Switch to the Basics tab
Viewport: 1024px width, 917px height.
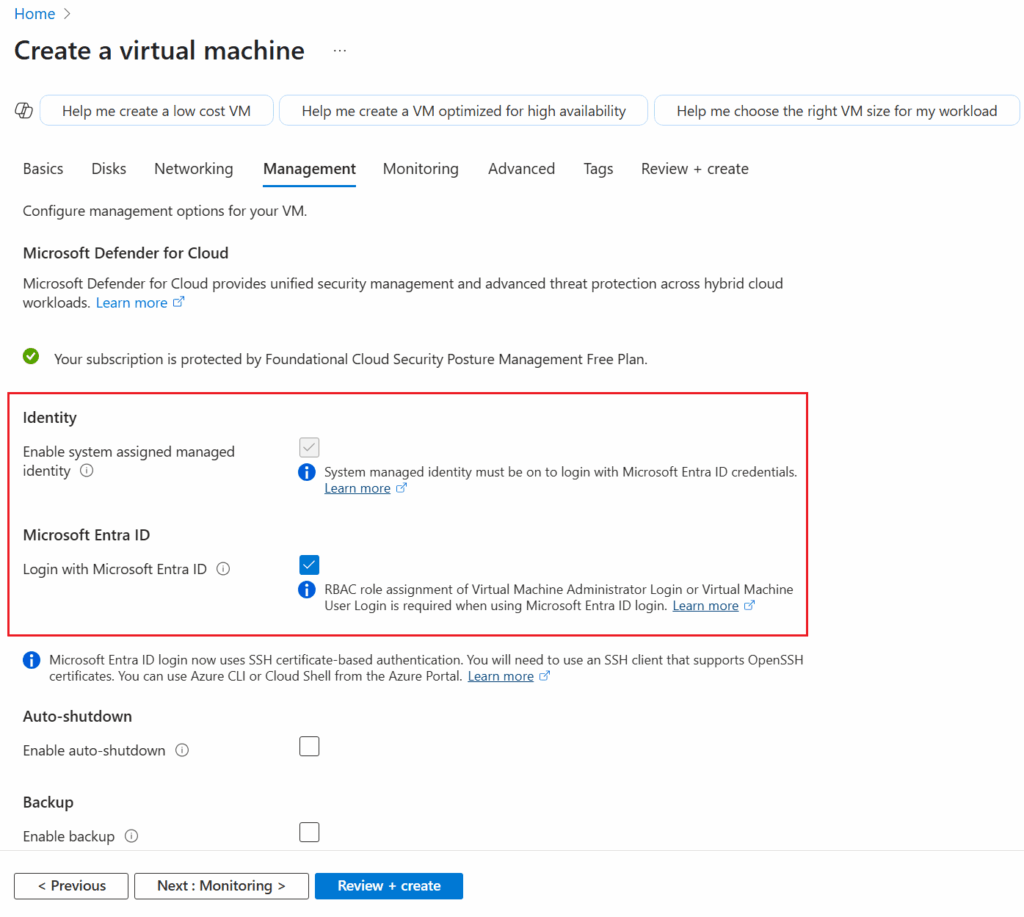[43, 169]
